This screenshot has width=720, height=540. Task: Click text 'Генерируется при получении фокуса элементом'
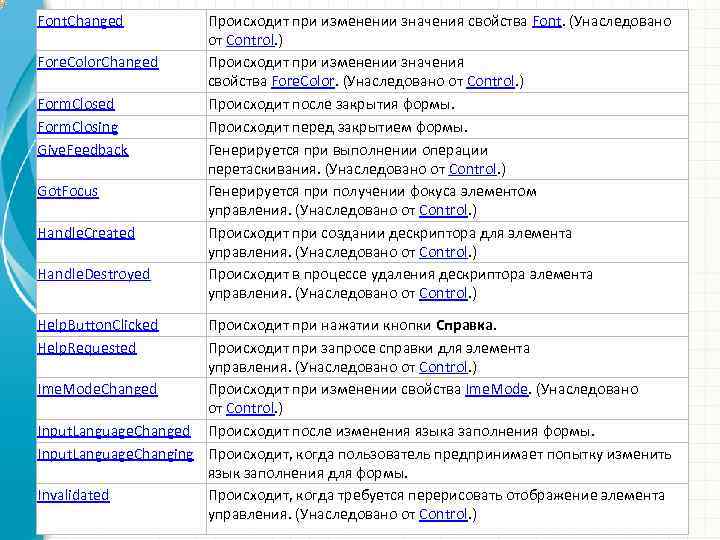point(372,191)
